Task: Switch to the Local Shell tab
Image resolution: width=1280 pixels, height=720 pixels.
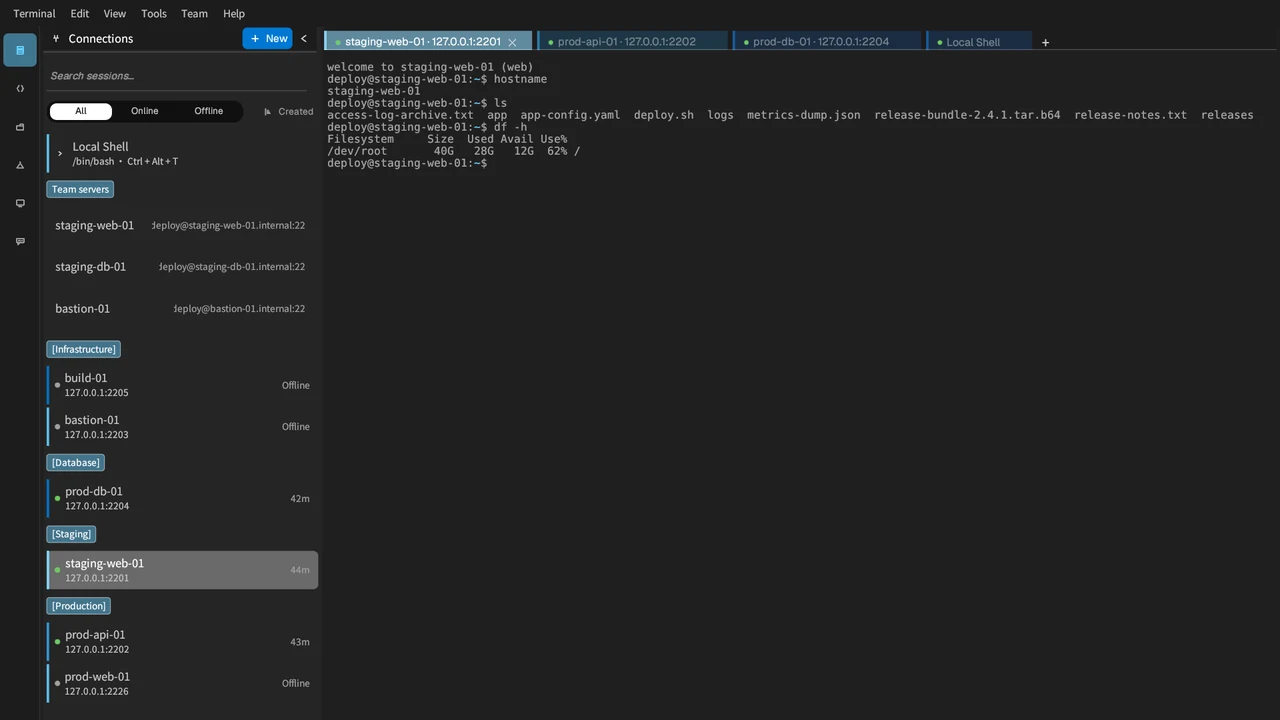Action: tap(978, 42)
